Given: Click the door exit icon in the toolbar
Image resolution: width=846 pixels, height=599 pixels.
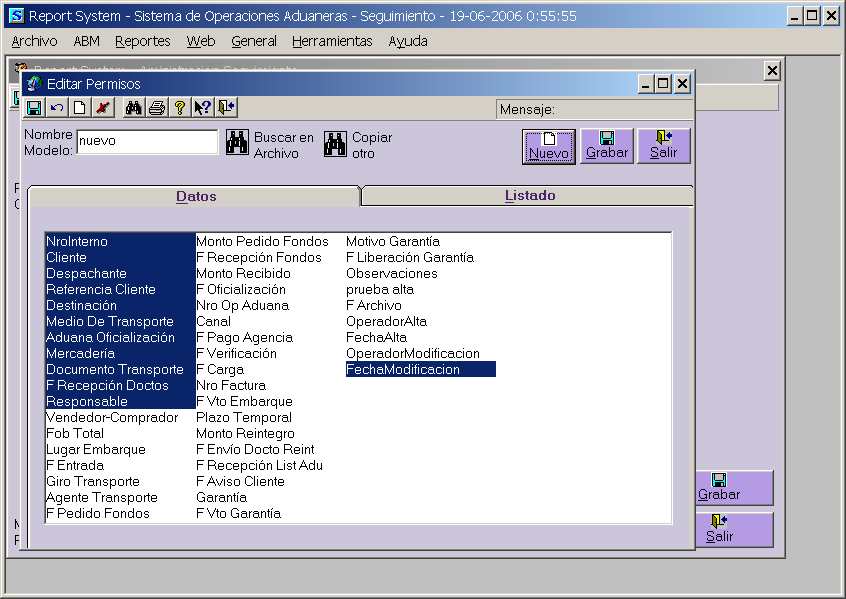Looking at the screenshot, I should tap(226, 108).
